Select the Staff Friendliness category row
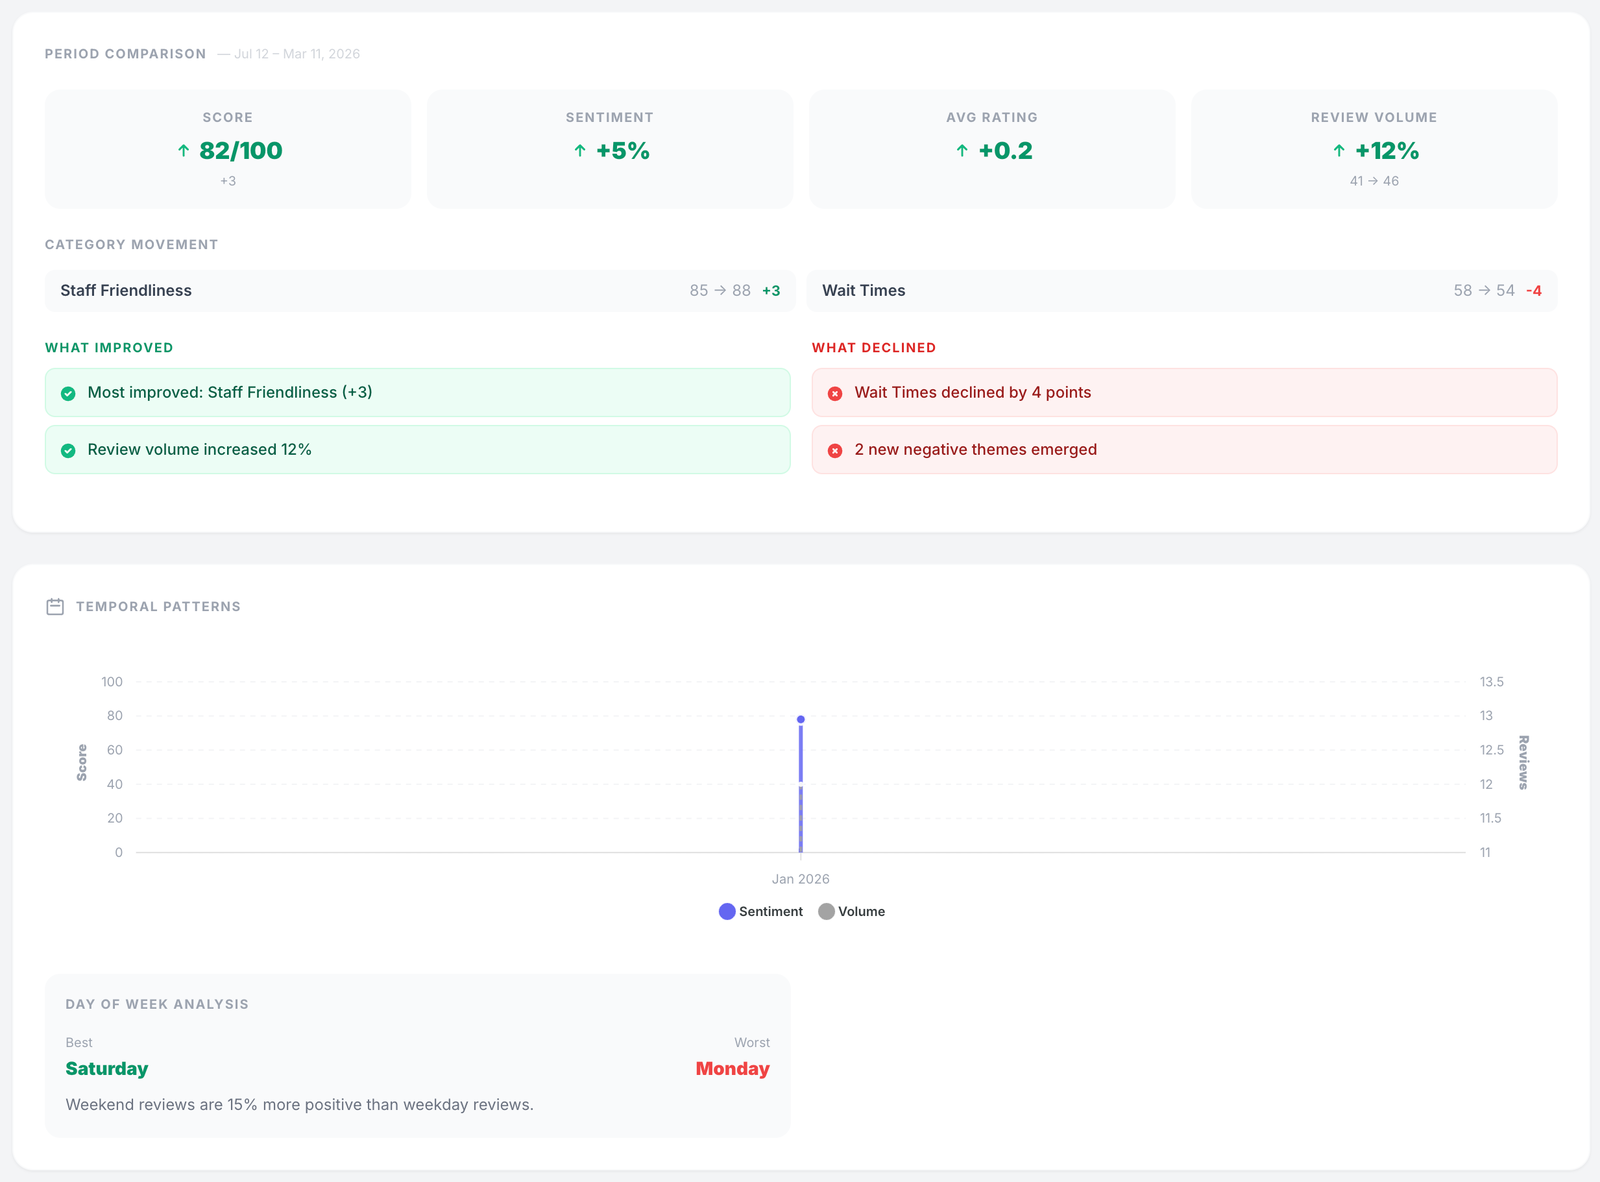 click(x=417, y=290)
